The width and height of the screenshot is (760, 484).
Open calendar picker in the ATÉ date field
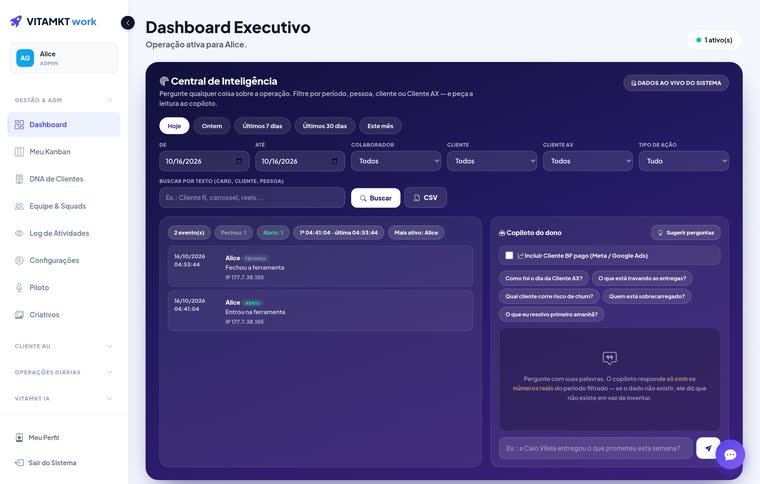point(334,161)
